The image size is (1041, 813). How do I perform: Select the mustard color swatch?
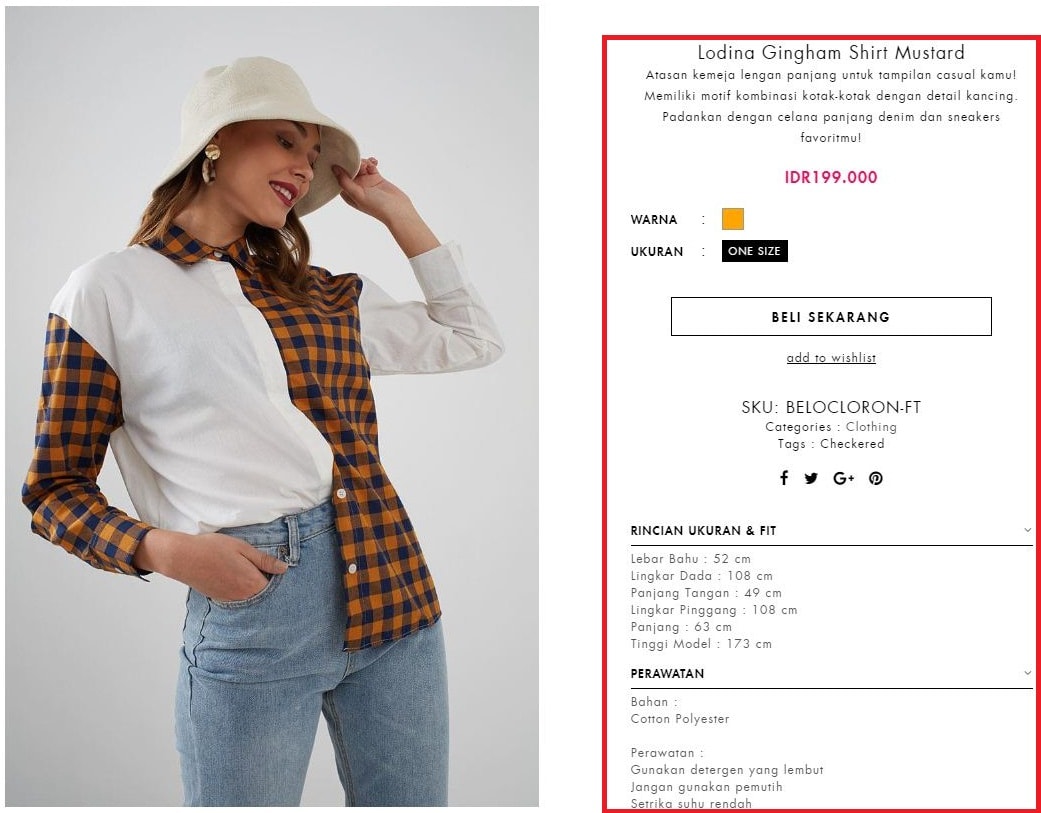[733, 219]
